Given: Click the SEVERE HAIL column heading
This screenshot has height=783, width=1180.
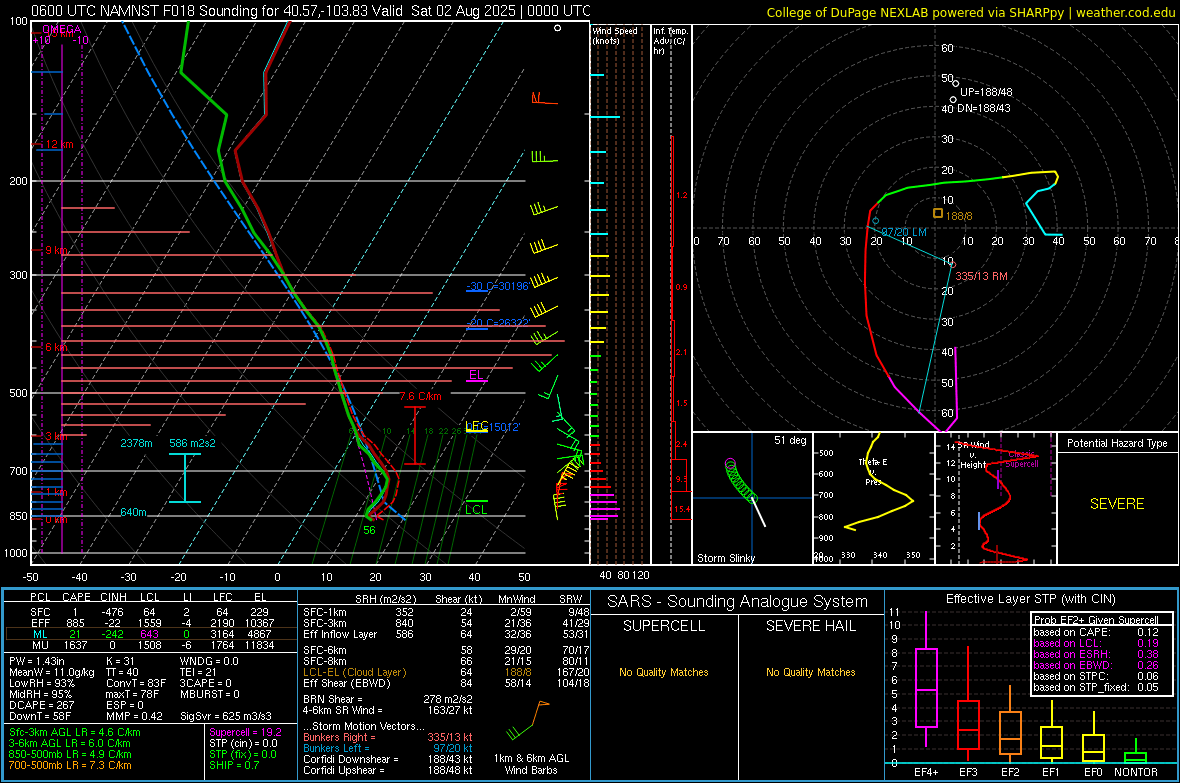Looking at the screenshot, I should pyautogui.click(x=810, y=626).
